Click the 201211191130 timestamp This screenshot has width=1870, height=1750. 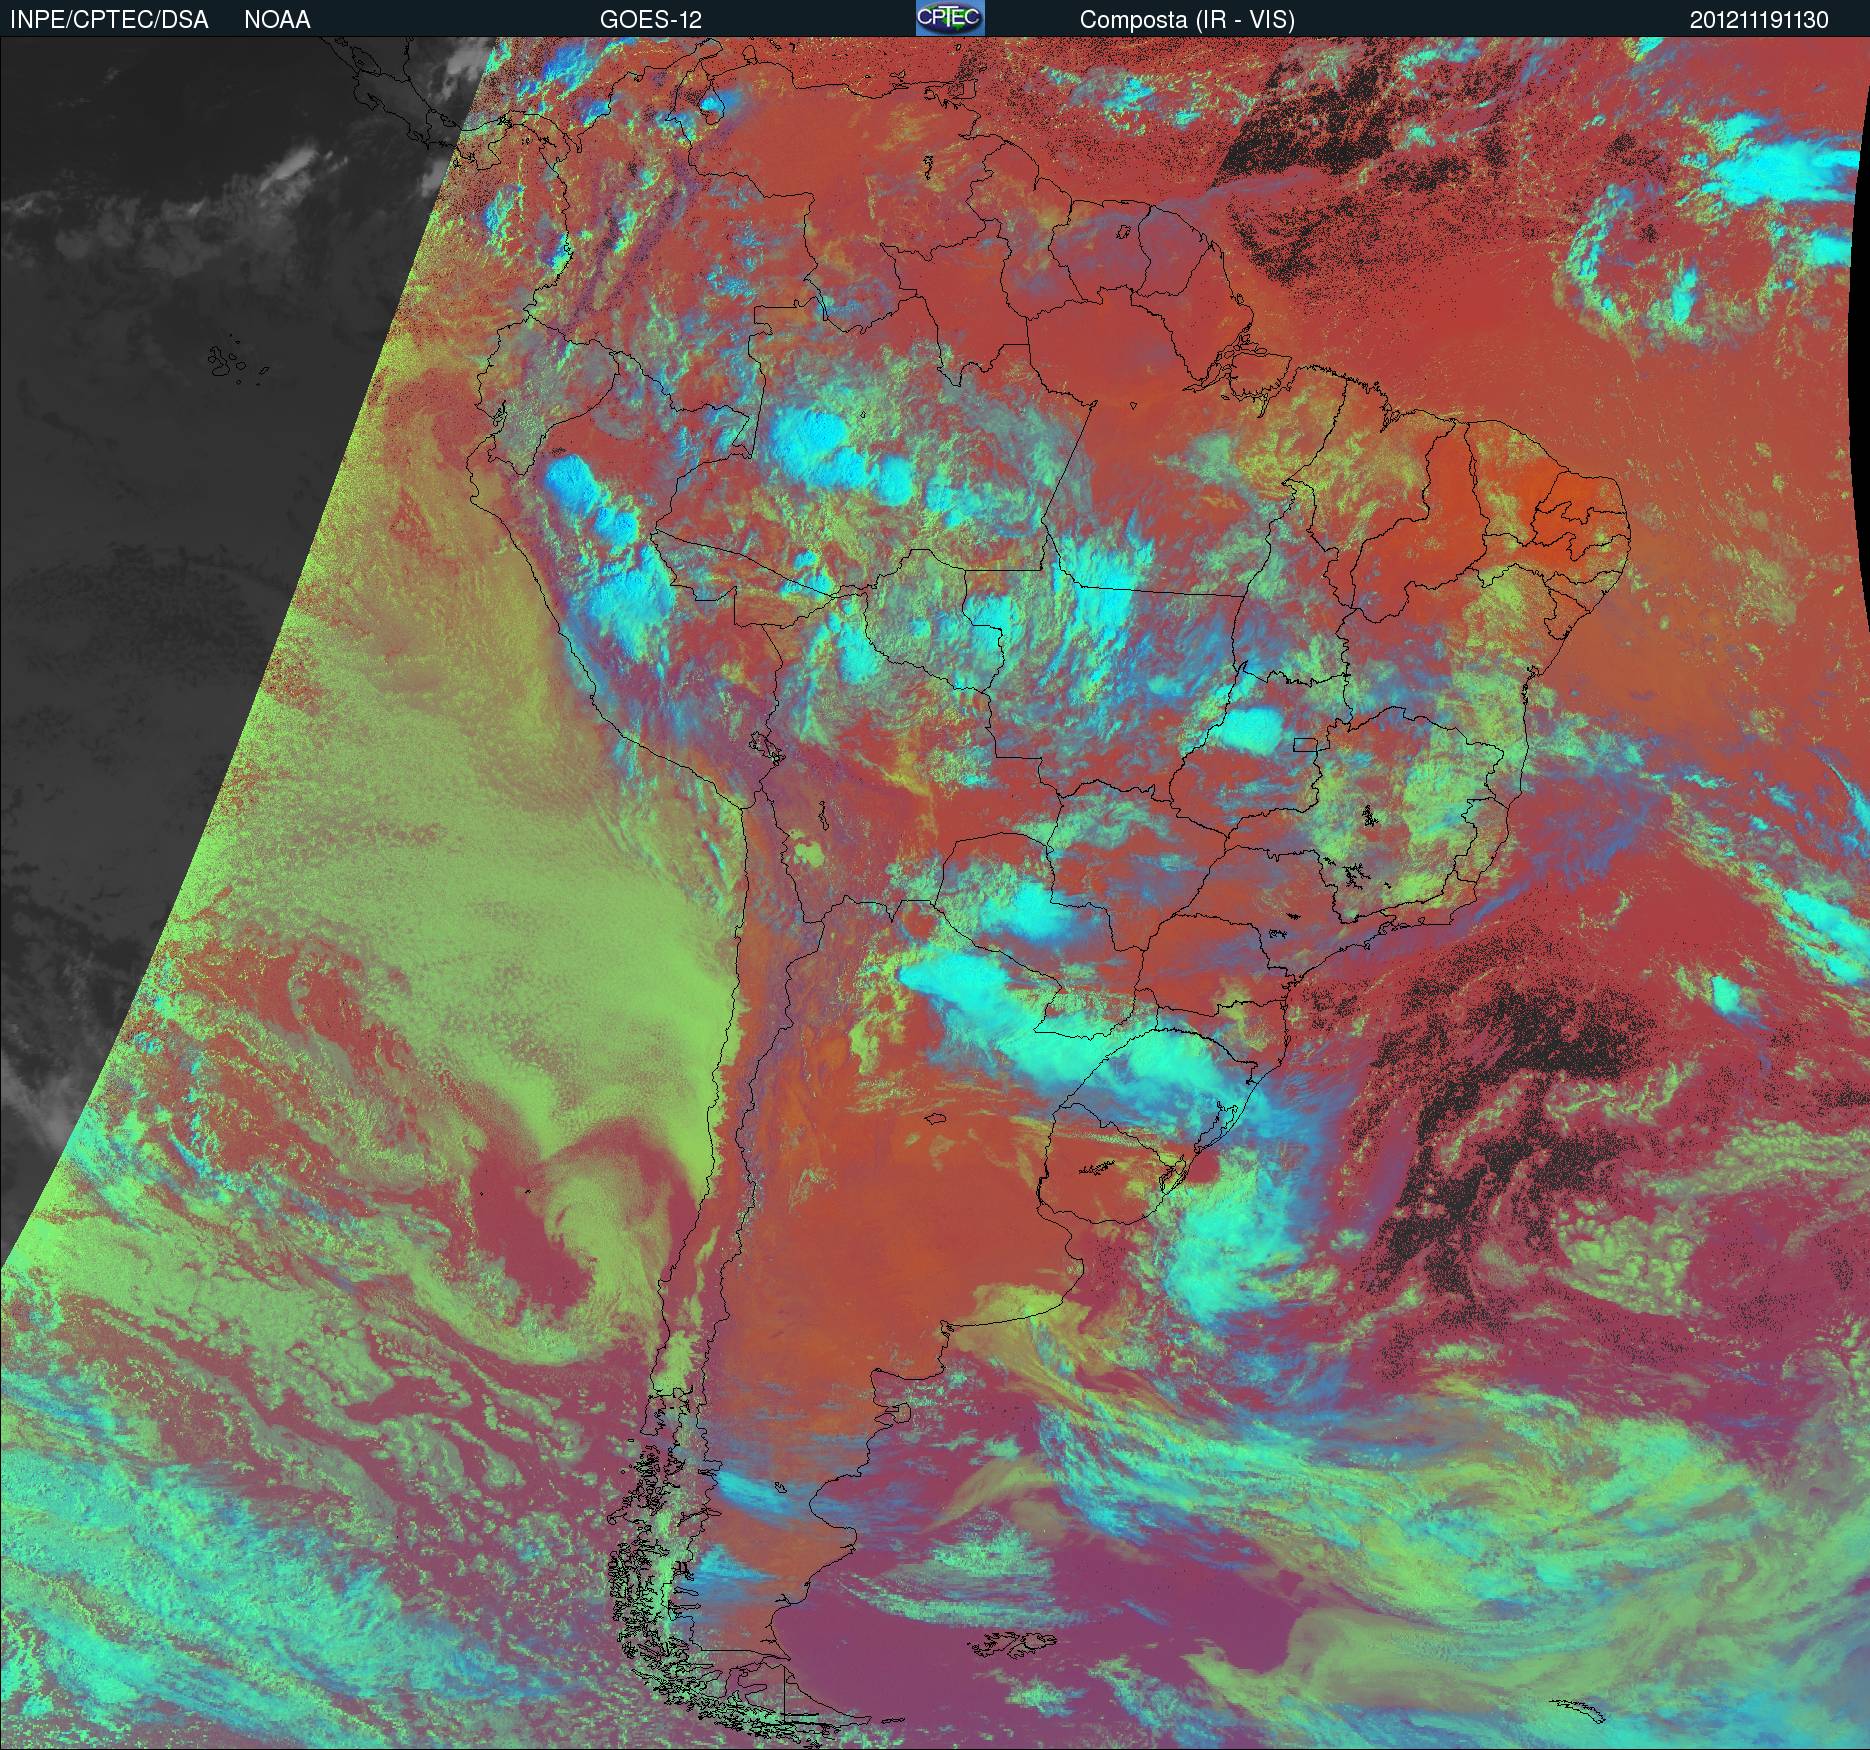pyautogui.click(x=1759, y=20)
